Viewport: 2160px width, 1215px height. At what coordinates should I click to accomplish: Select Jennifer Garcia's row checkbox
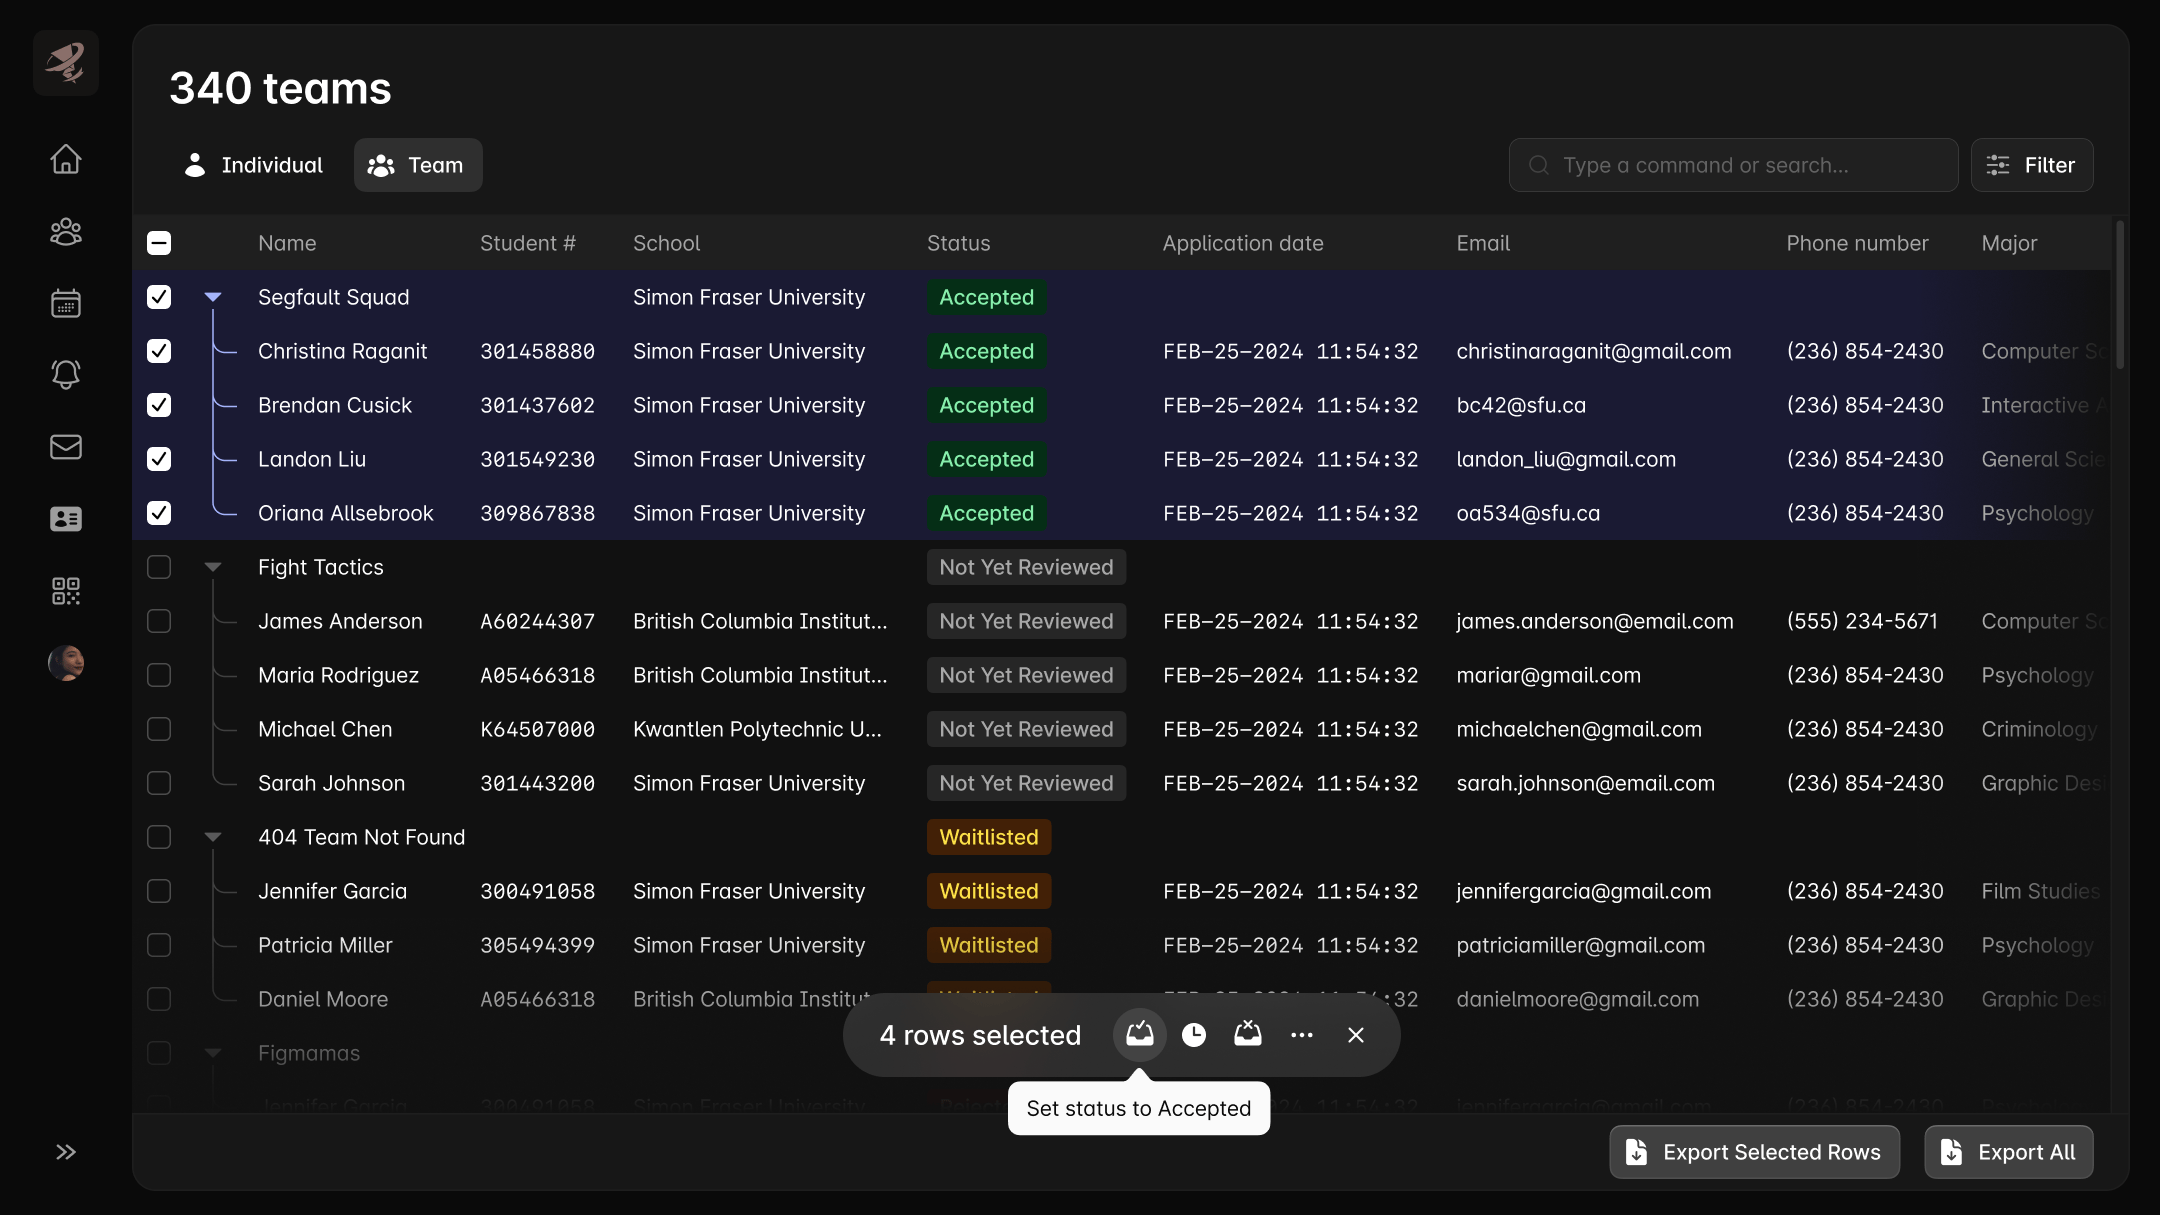(159, 891)
